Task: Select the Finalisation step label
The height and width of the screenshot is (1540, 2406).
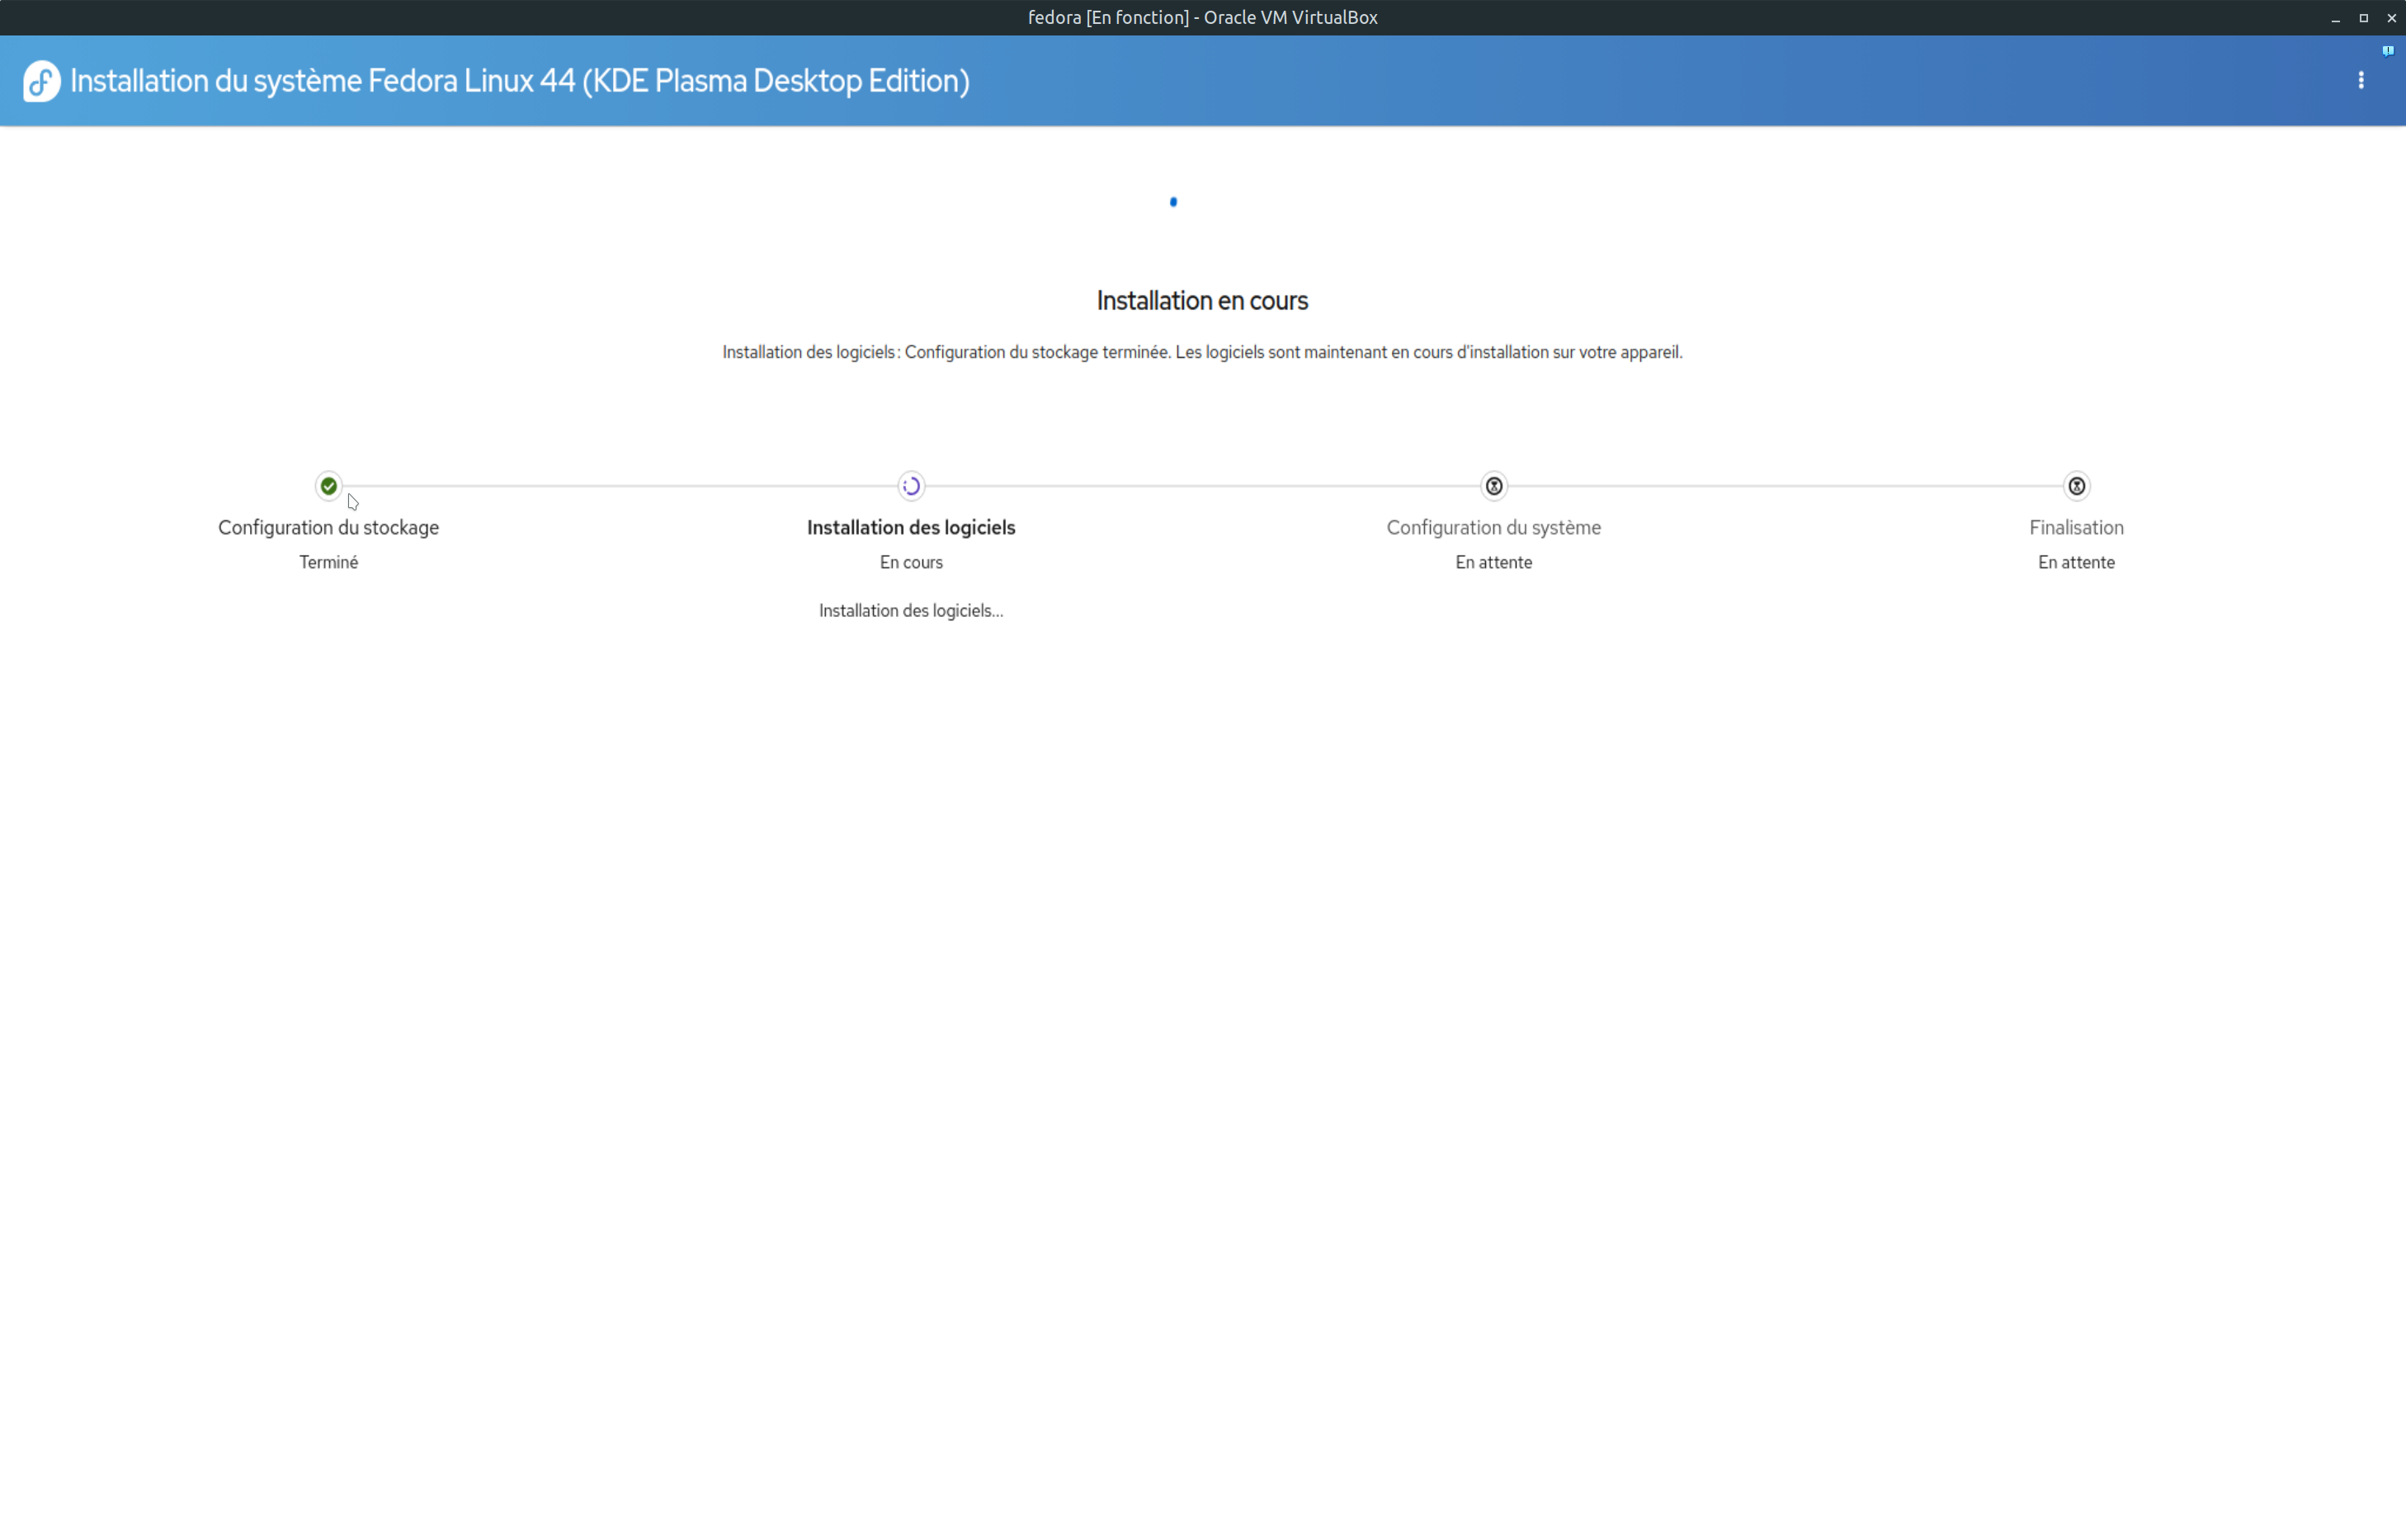Action: tap(2076, 527)
